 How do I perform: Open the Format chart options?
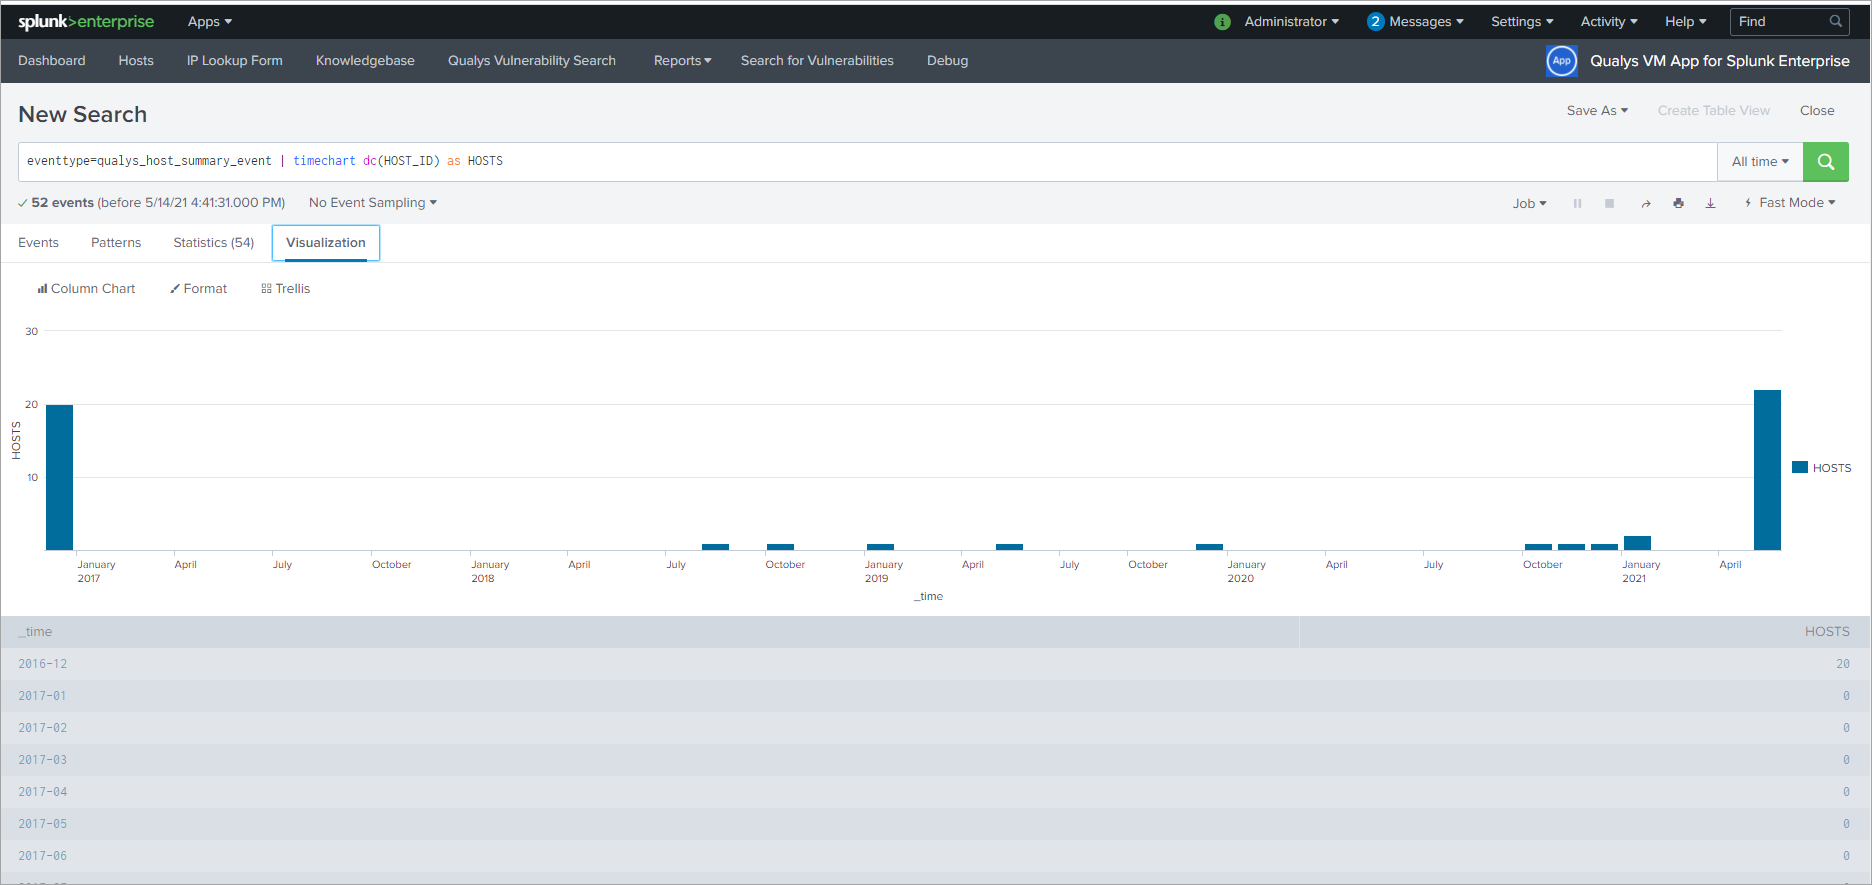click(x=199, y=289)
